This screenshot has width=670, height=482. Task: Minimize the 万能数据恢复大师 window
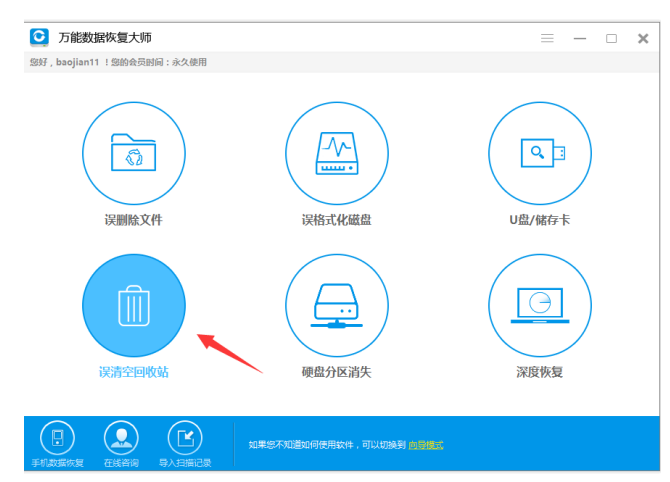pyautogui.click(x=579, y=38)
